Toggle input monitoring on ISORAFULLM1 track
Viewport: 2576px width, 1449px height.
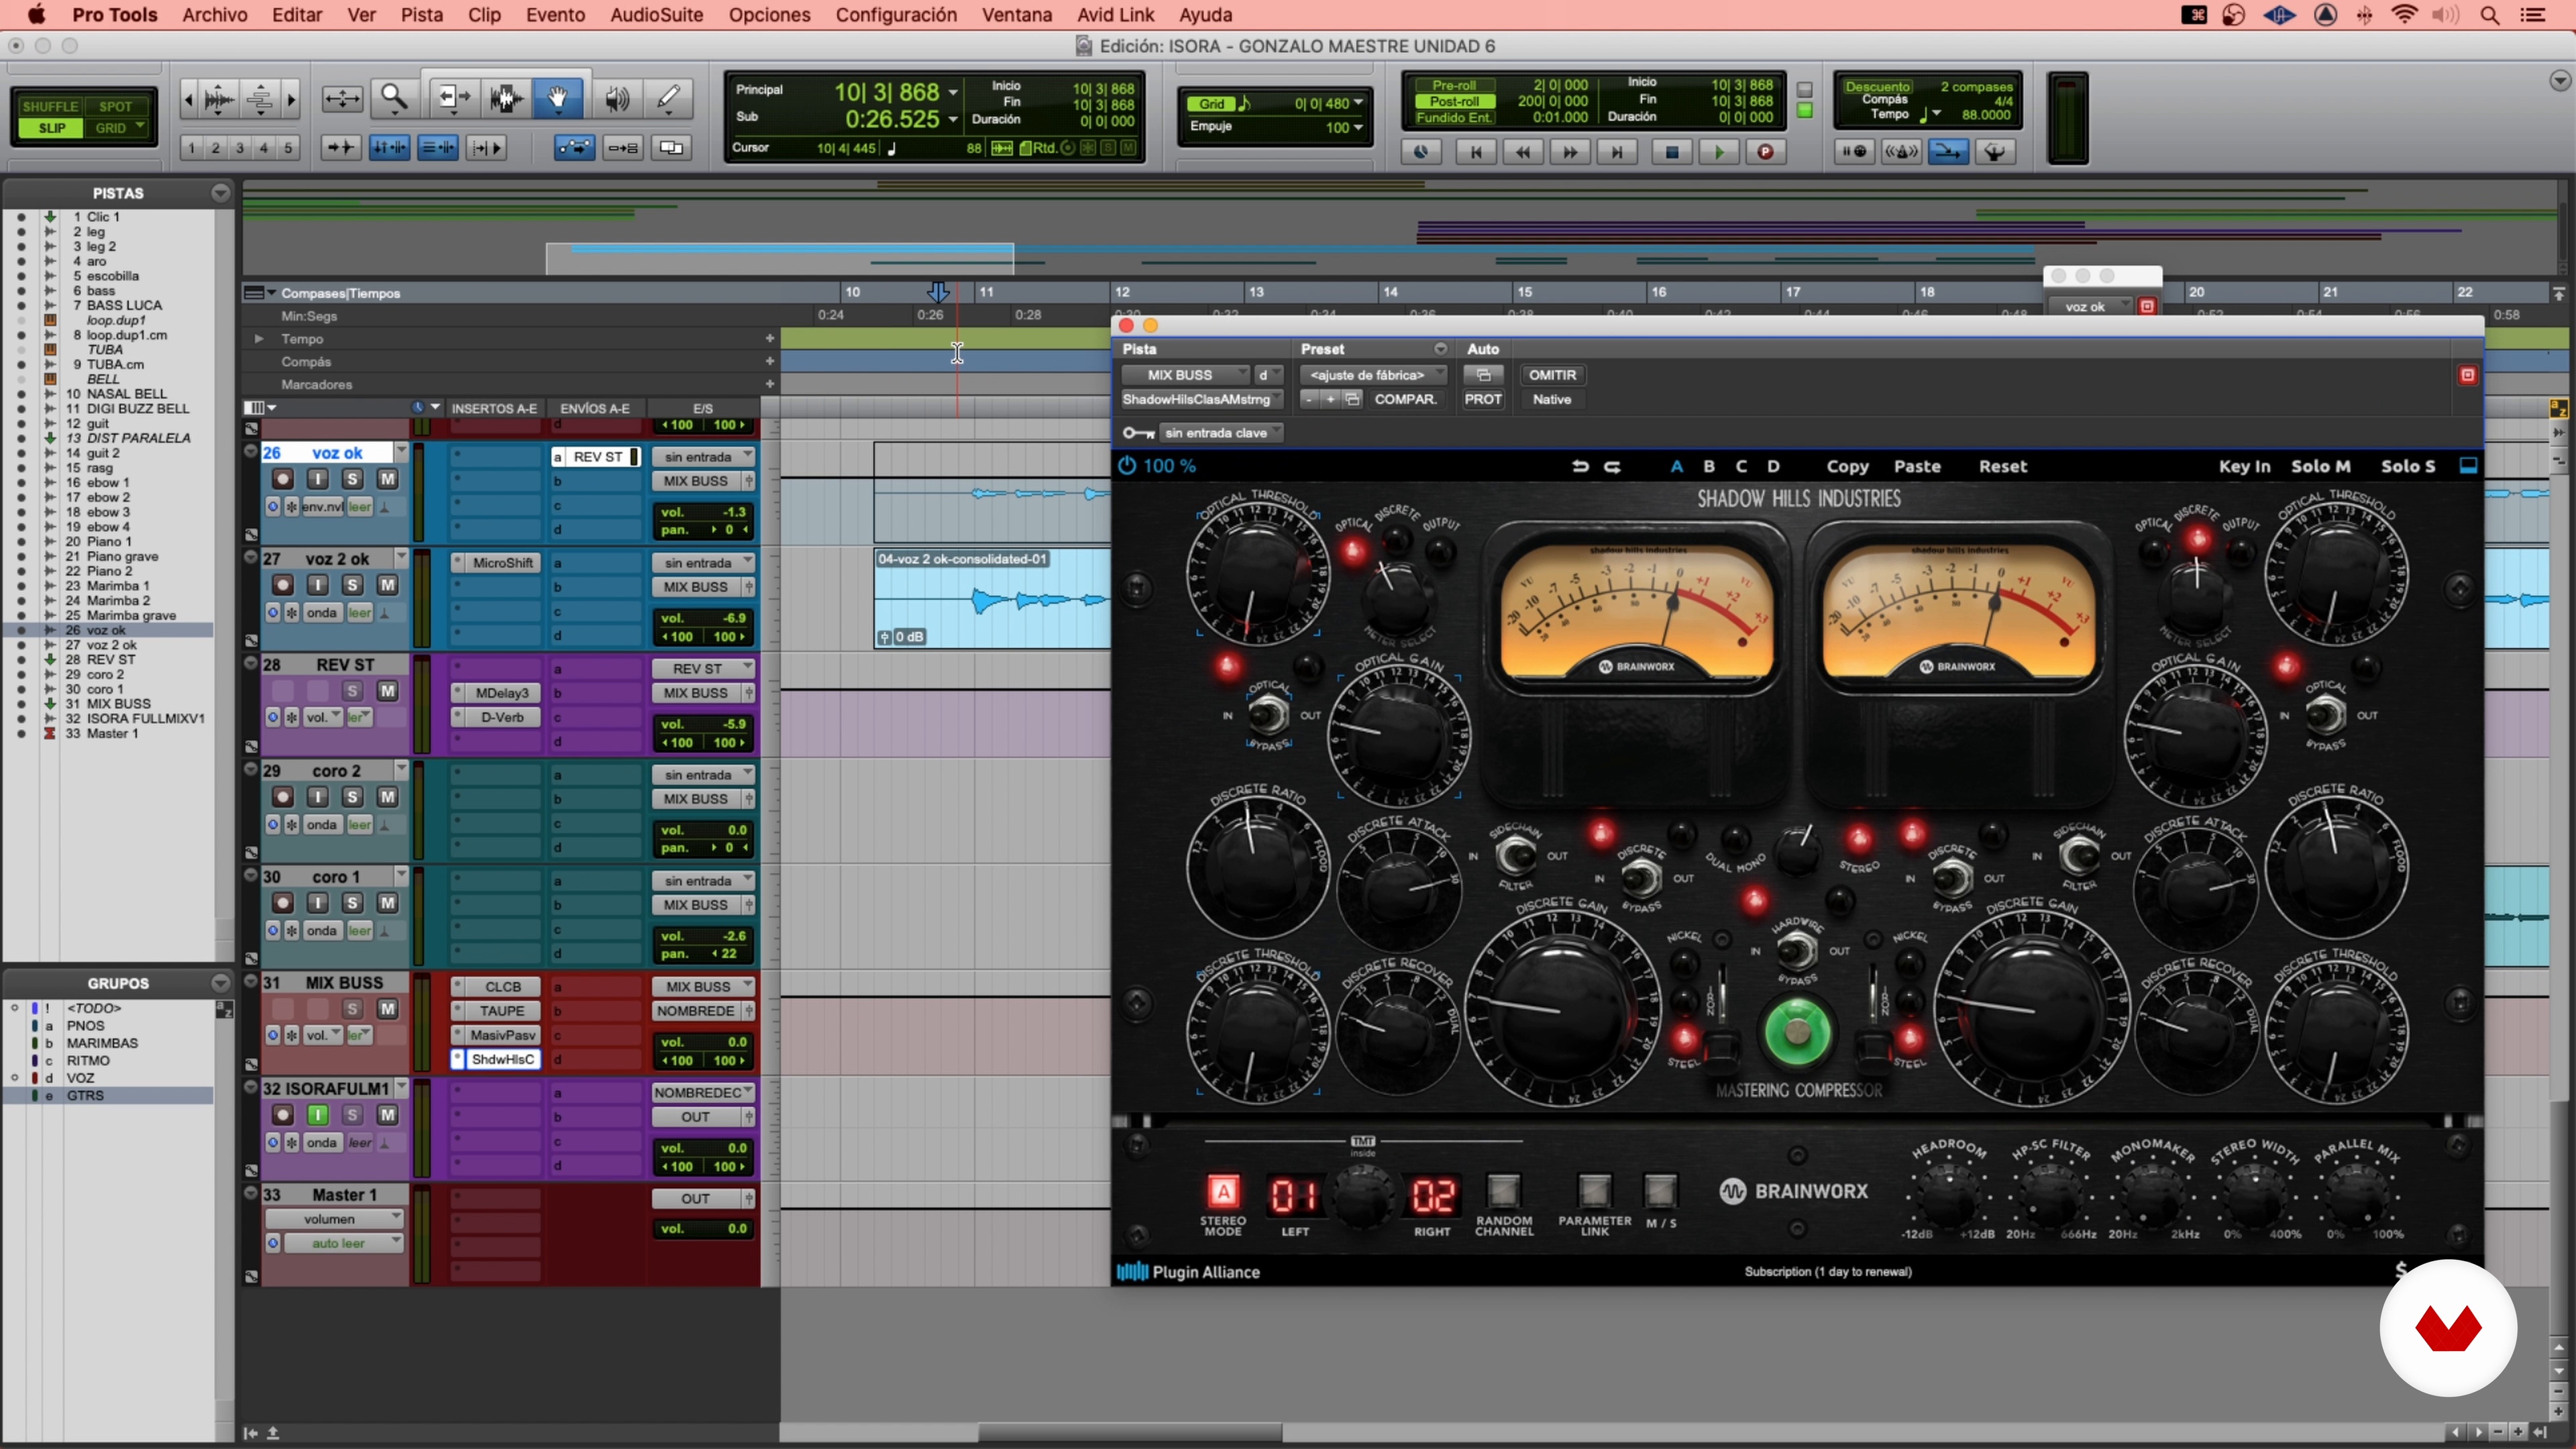pyautogui.click(x=318, y=1115)
